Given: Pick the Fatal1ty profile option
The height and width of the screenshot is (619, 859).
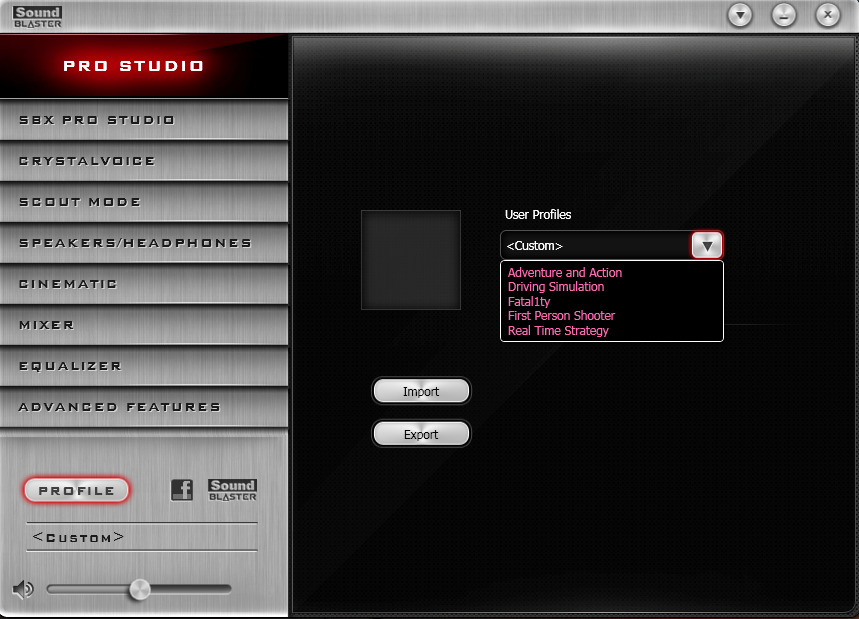Looking at the screenshot, I should click(529, 301).
